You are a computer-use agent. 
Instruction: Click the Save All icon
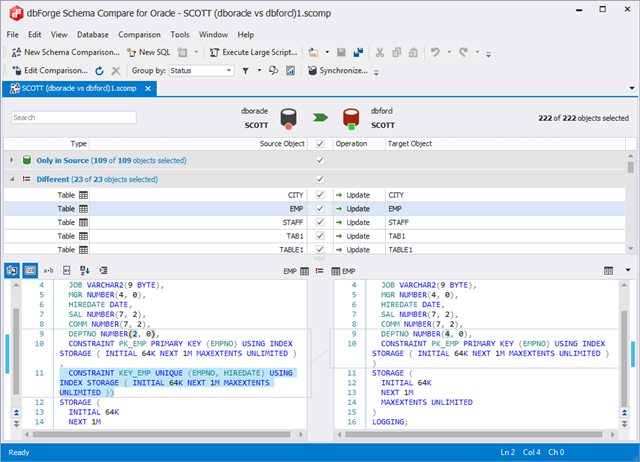click(356, 52)
